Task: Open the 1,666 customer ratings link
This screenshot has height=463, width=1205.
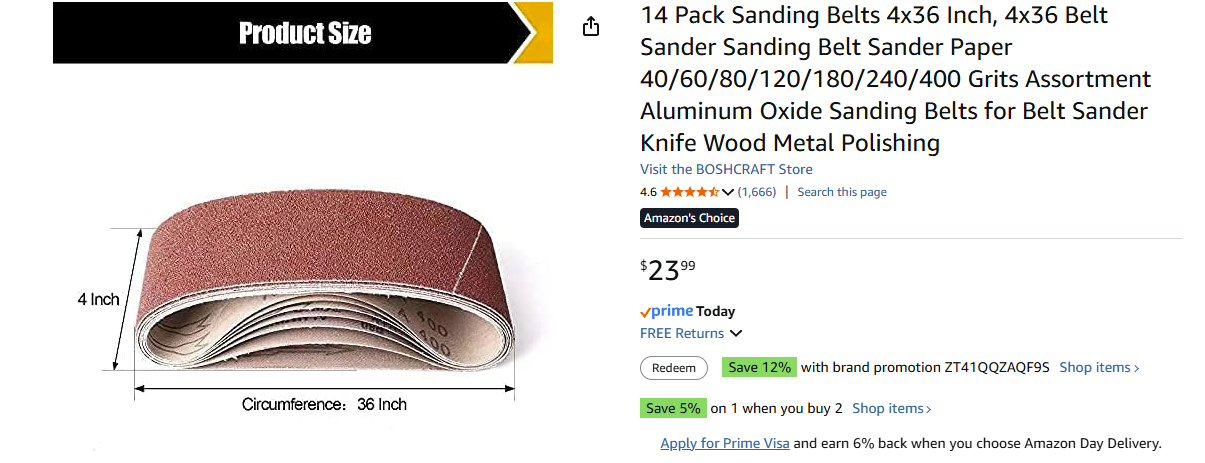Action: tap(757, 192)
